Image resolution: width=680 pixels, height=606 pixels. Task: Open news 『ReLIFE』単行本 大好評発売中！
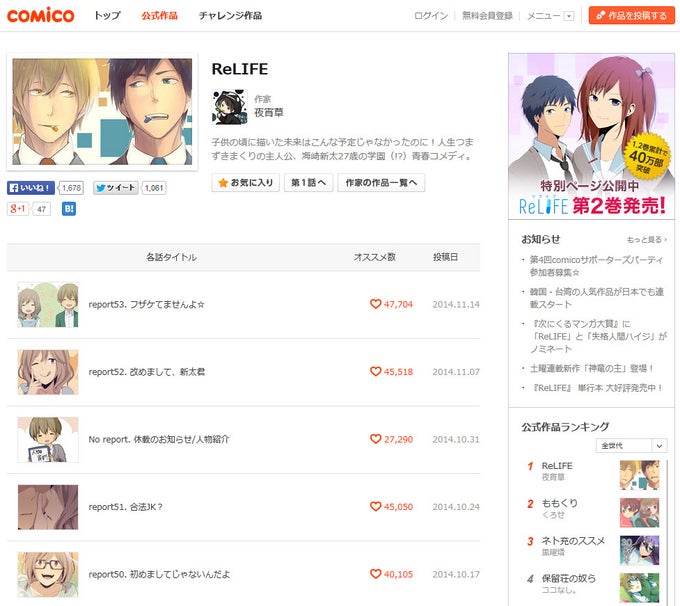597,388
